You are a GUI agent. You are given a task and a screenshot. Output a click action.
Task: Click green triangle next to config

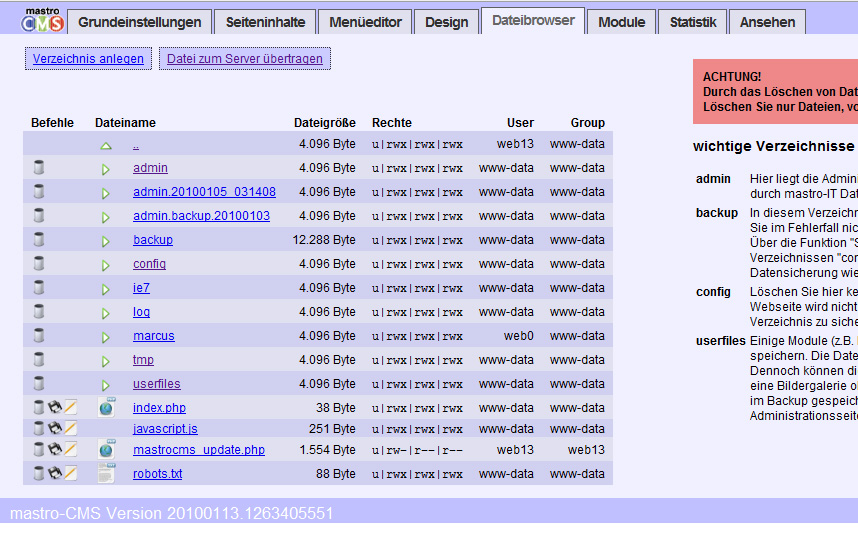[106, 265]
